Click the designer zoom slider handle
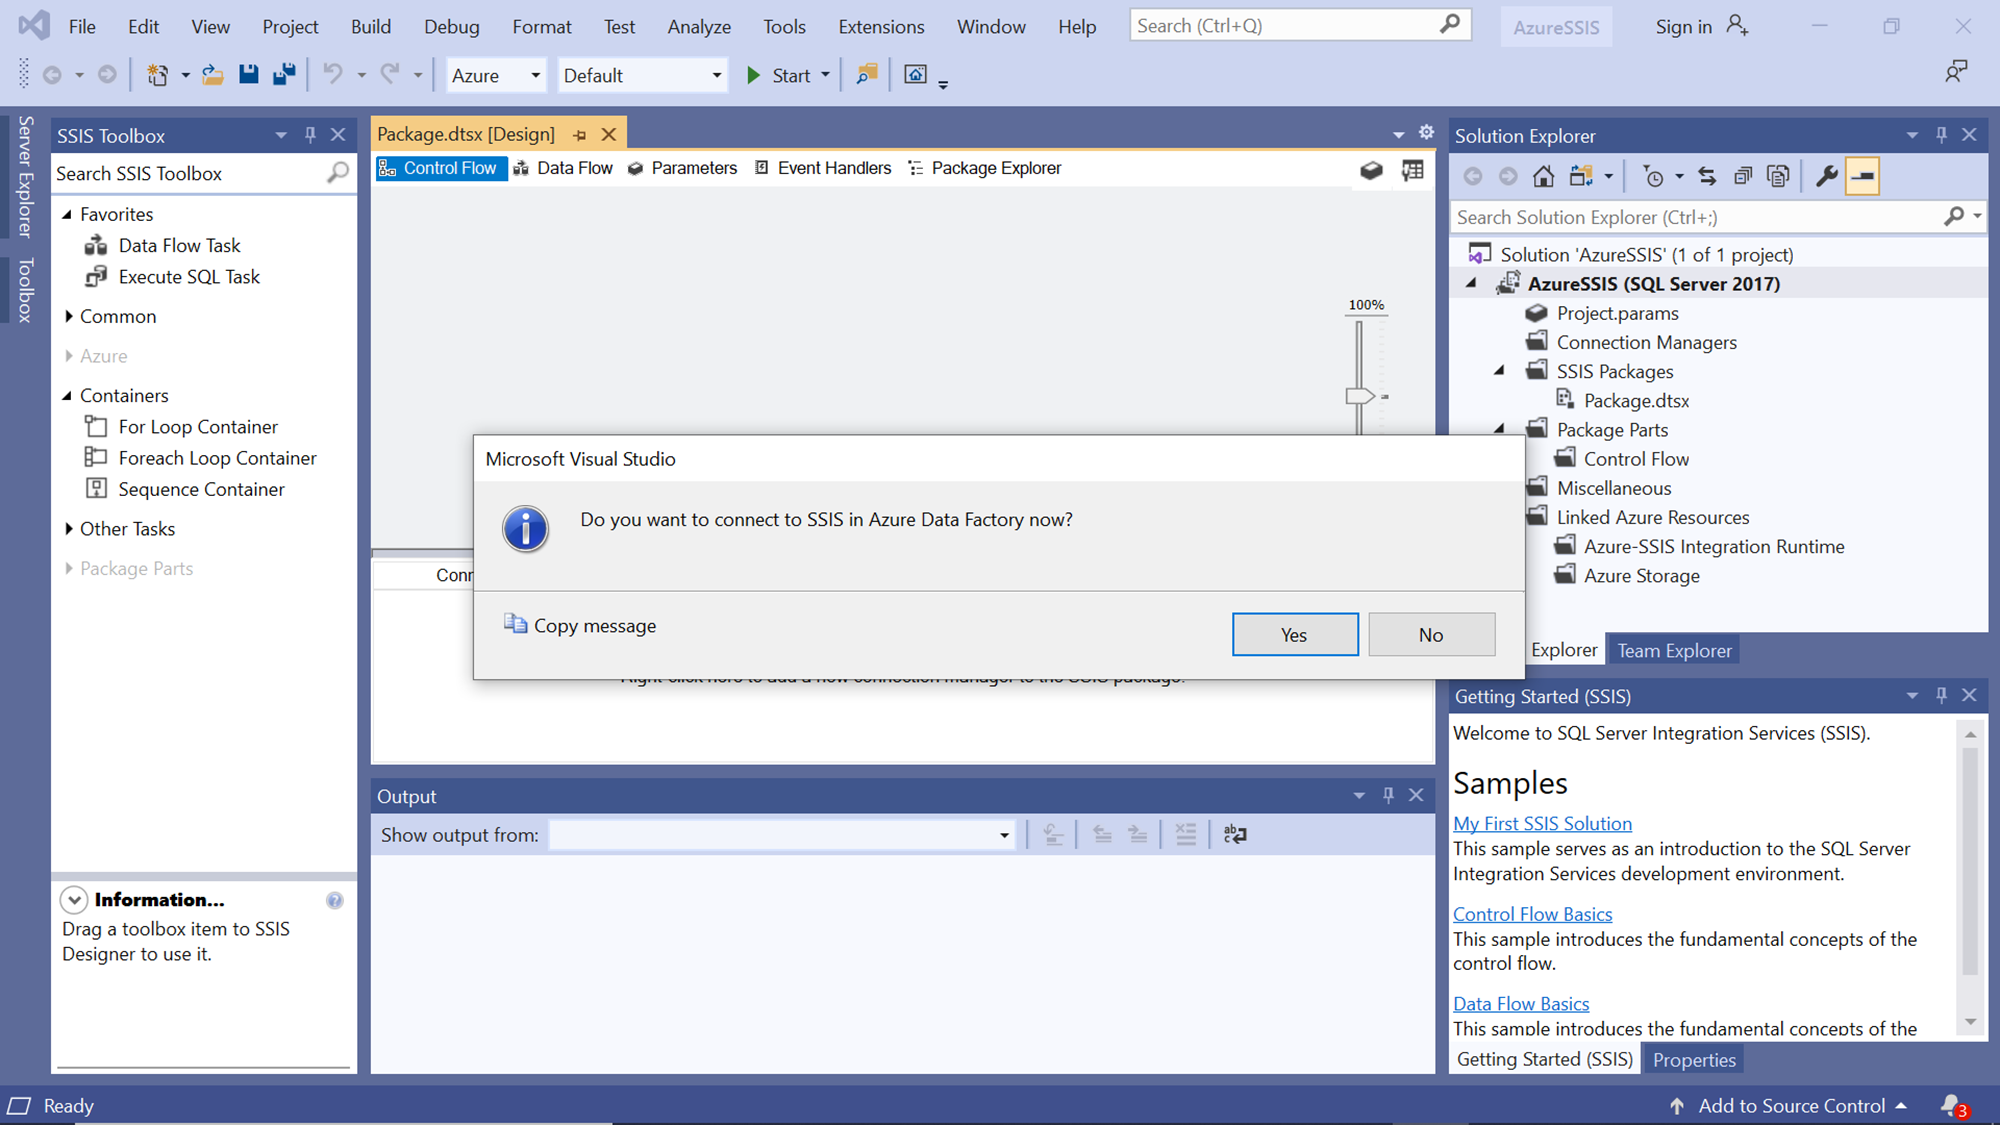 [1359, 396]
